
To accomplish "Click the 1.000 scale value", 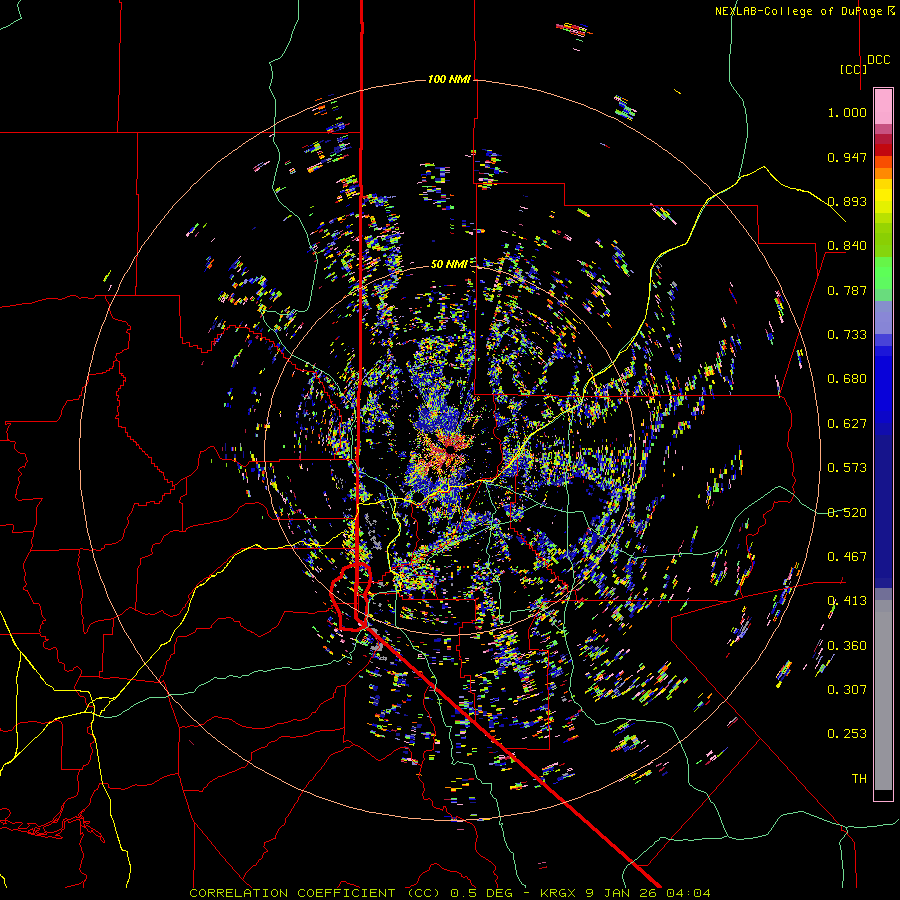I will (x=847, y=112).
